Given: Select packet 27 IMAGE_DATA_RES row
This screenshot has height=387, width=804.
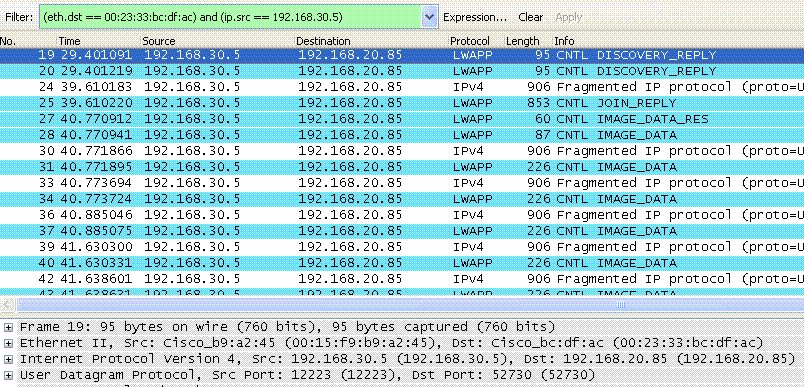Looking at the screenshot, I should 402,119.
